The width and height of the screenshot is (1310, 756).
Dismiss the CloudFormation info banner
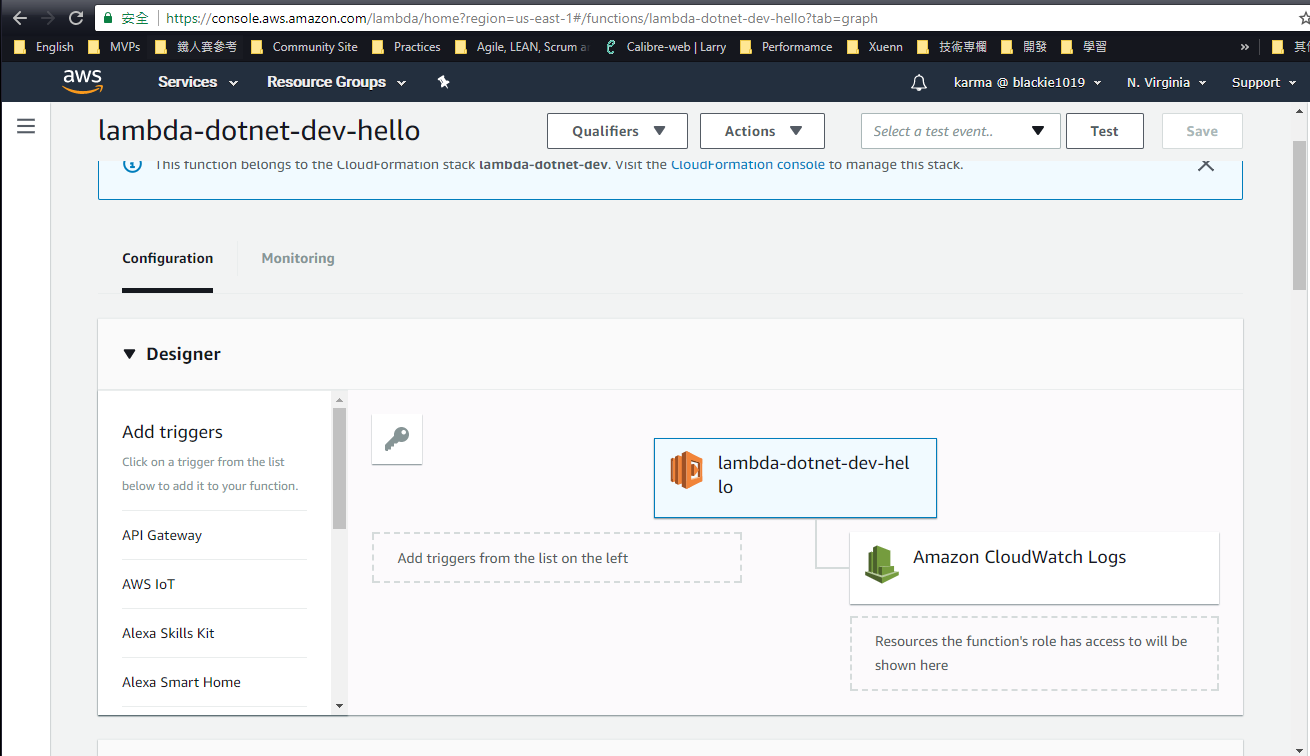(1206, 165)
